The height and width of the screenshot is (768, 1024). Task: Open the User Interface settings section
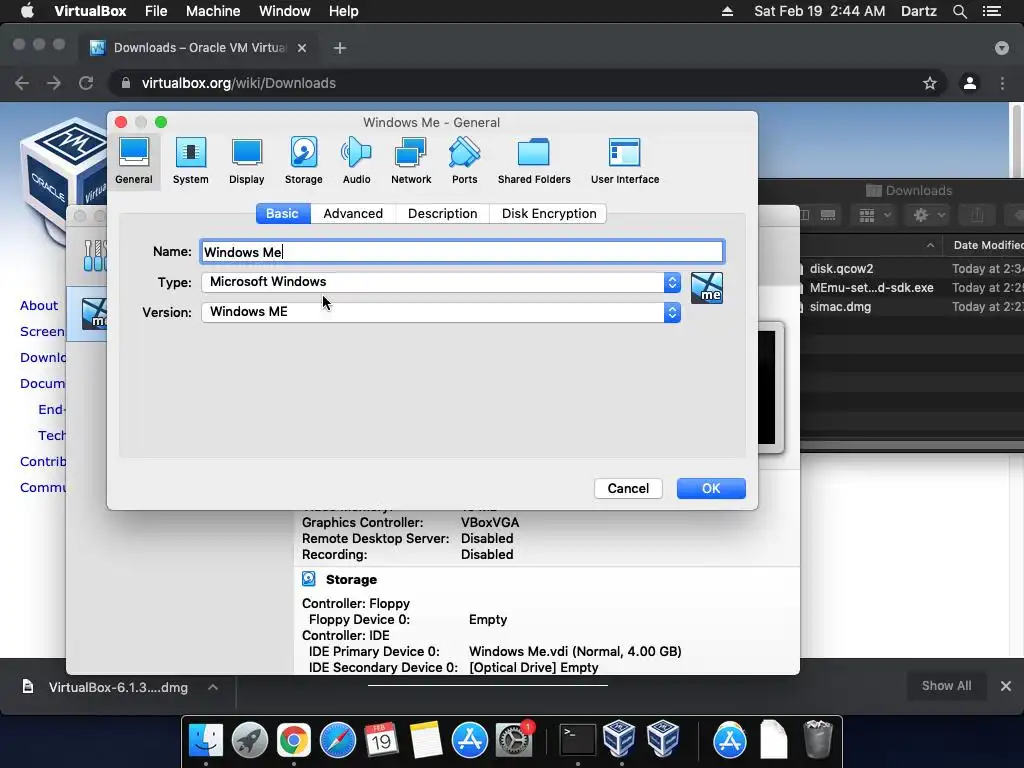click(625, 161)
